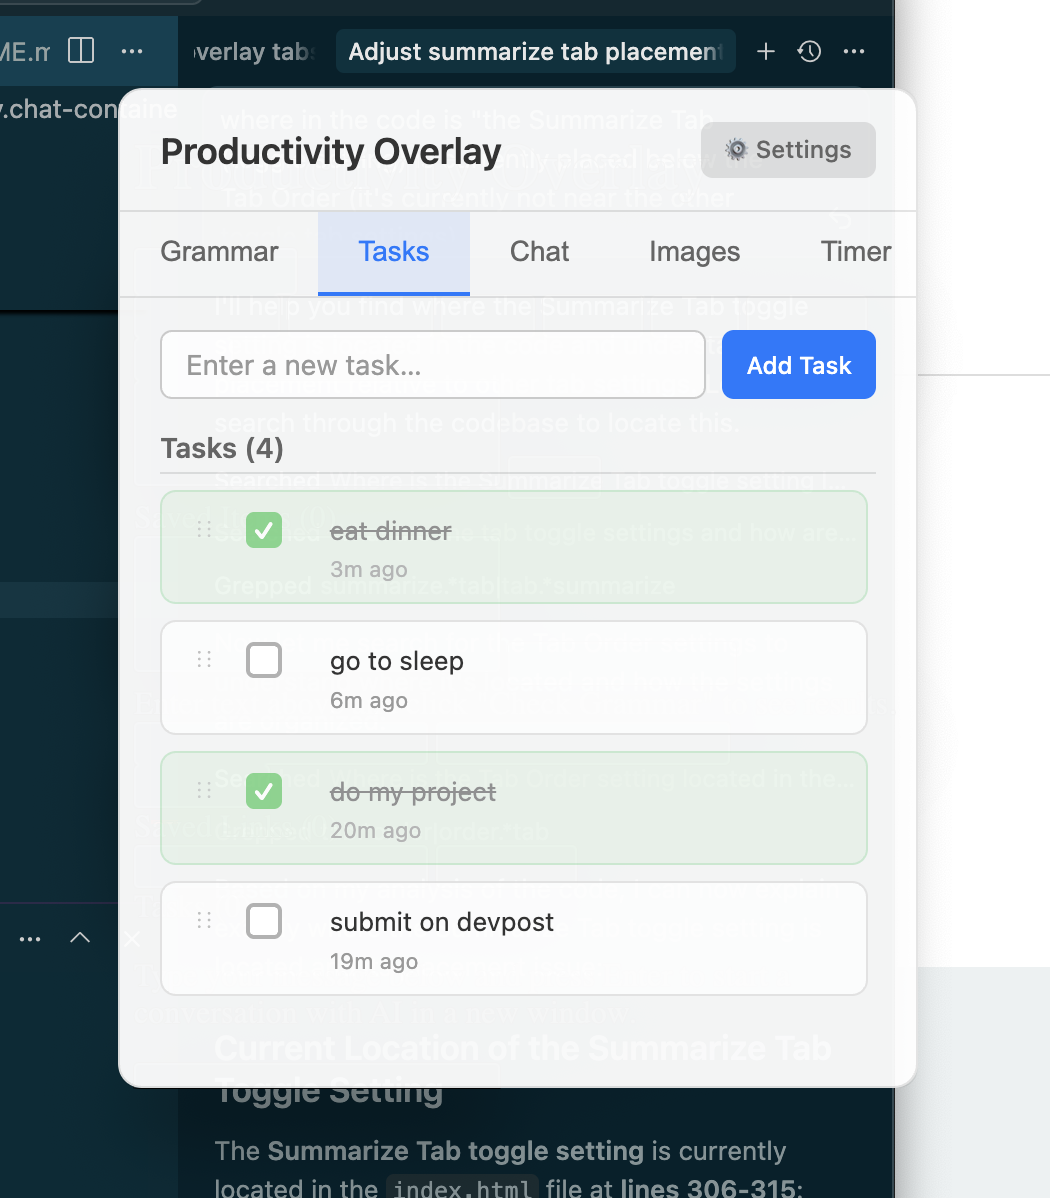Click the '19m ago' timestamp
The image size is (1050, 1198).
374,961
